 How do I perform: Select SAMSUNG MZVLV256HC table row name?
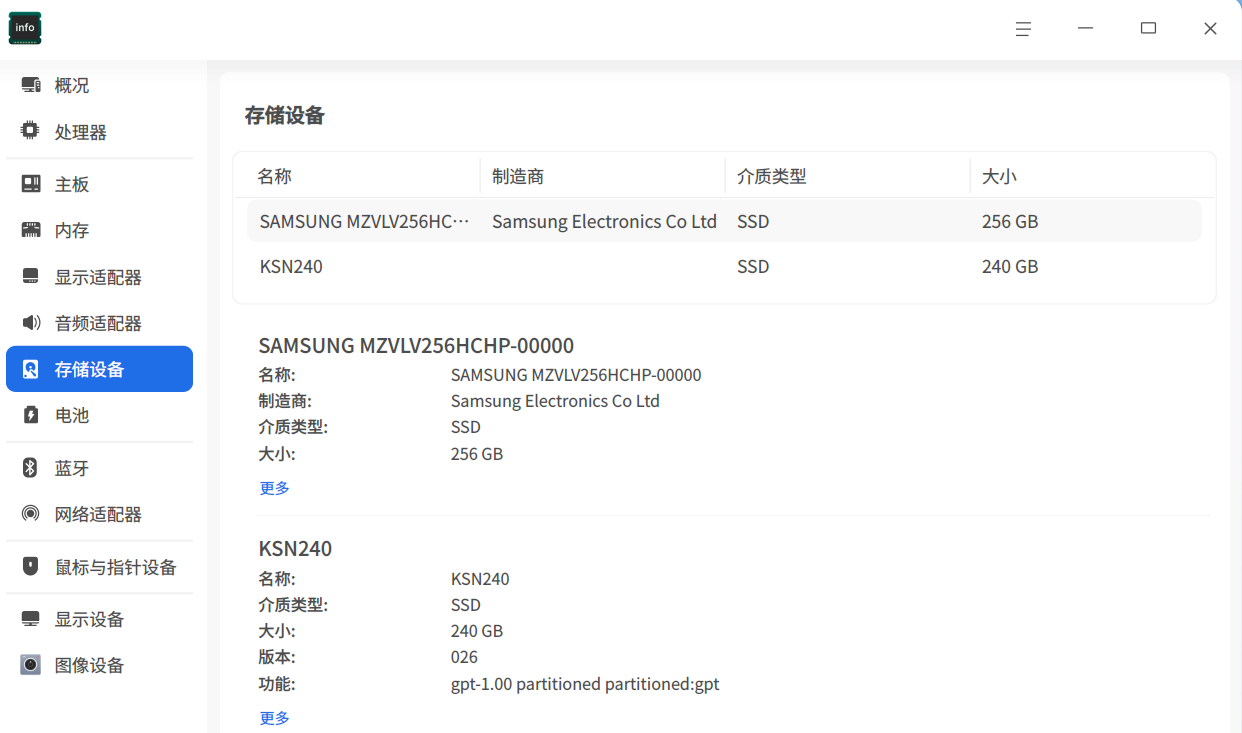pyautogui.click(x=364, y=221)
